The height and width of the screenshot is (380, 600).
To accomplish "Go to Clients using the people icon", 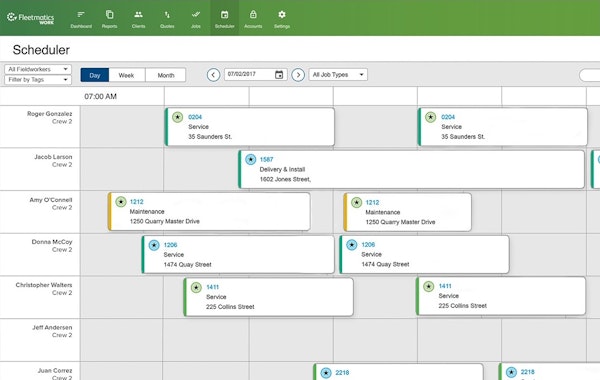I will coord(138,18).
